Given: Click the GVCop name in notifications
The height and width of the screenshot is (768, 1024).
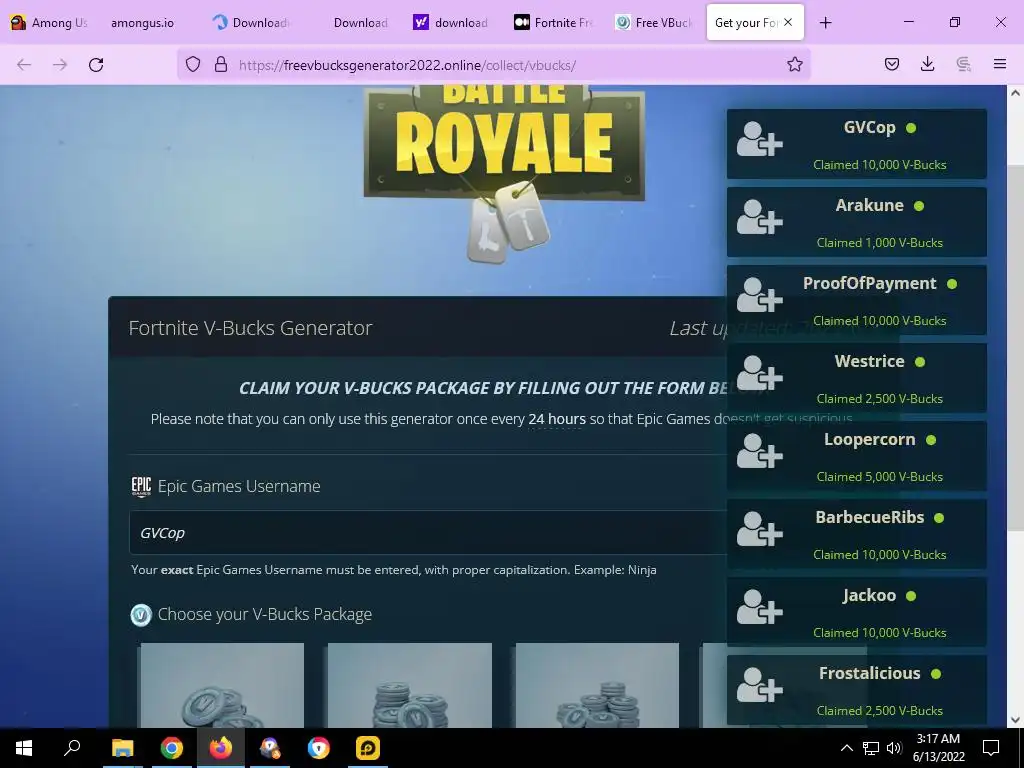Looking at the screenshot, I should click(x=869, y=127).
